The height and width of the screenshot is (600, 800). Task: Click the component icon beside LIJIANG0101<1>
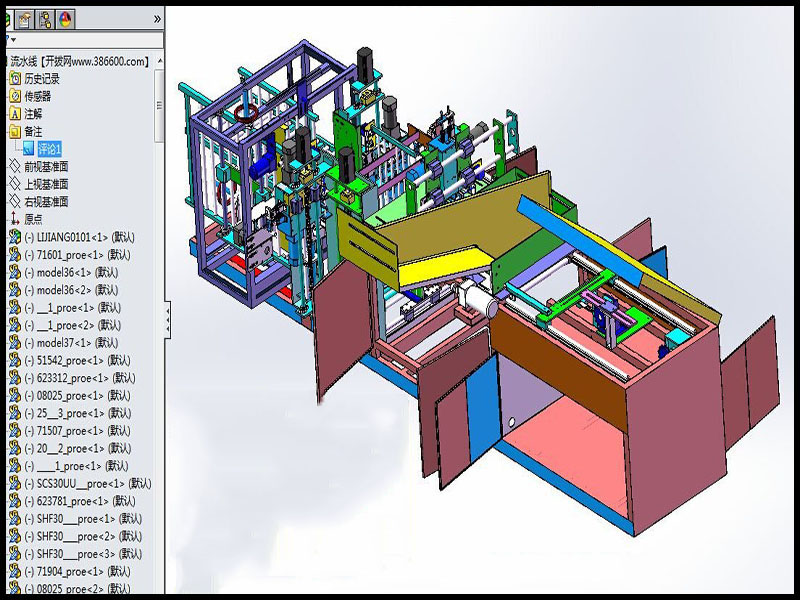[14, 237]
